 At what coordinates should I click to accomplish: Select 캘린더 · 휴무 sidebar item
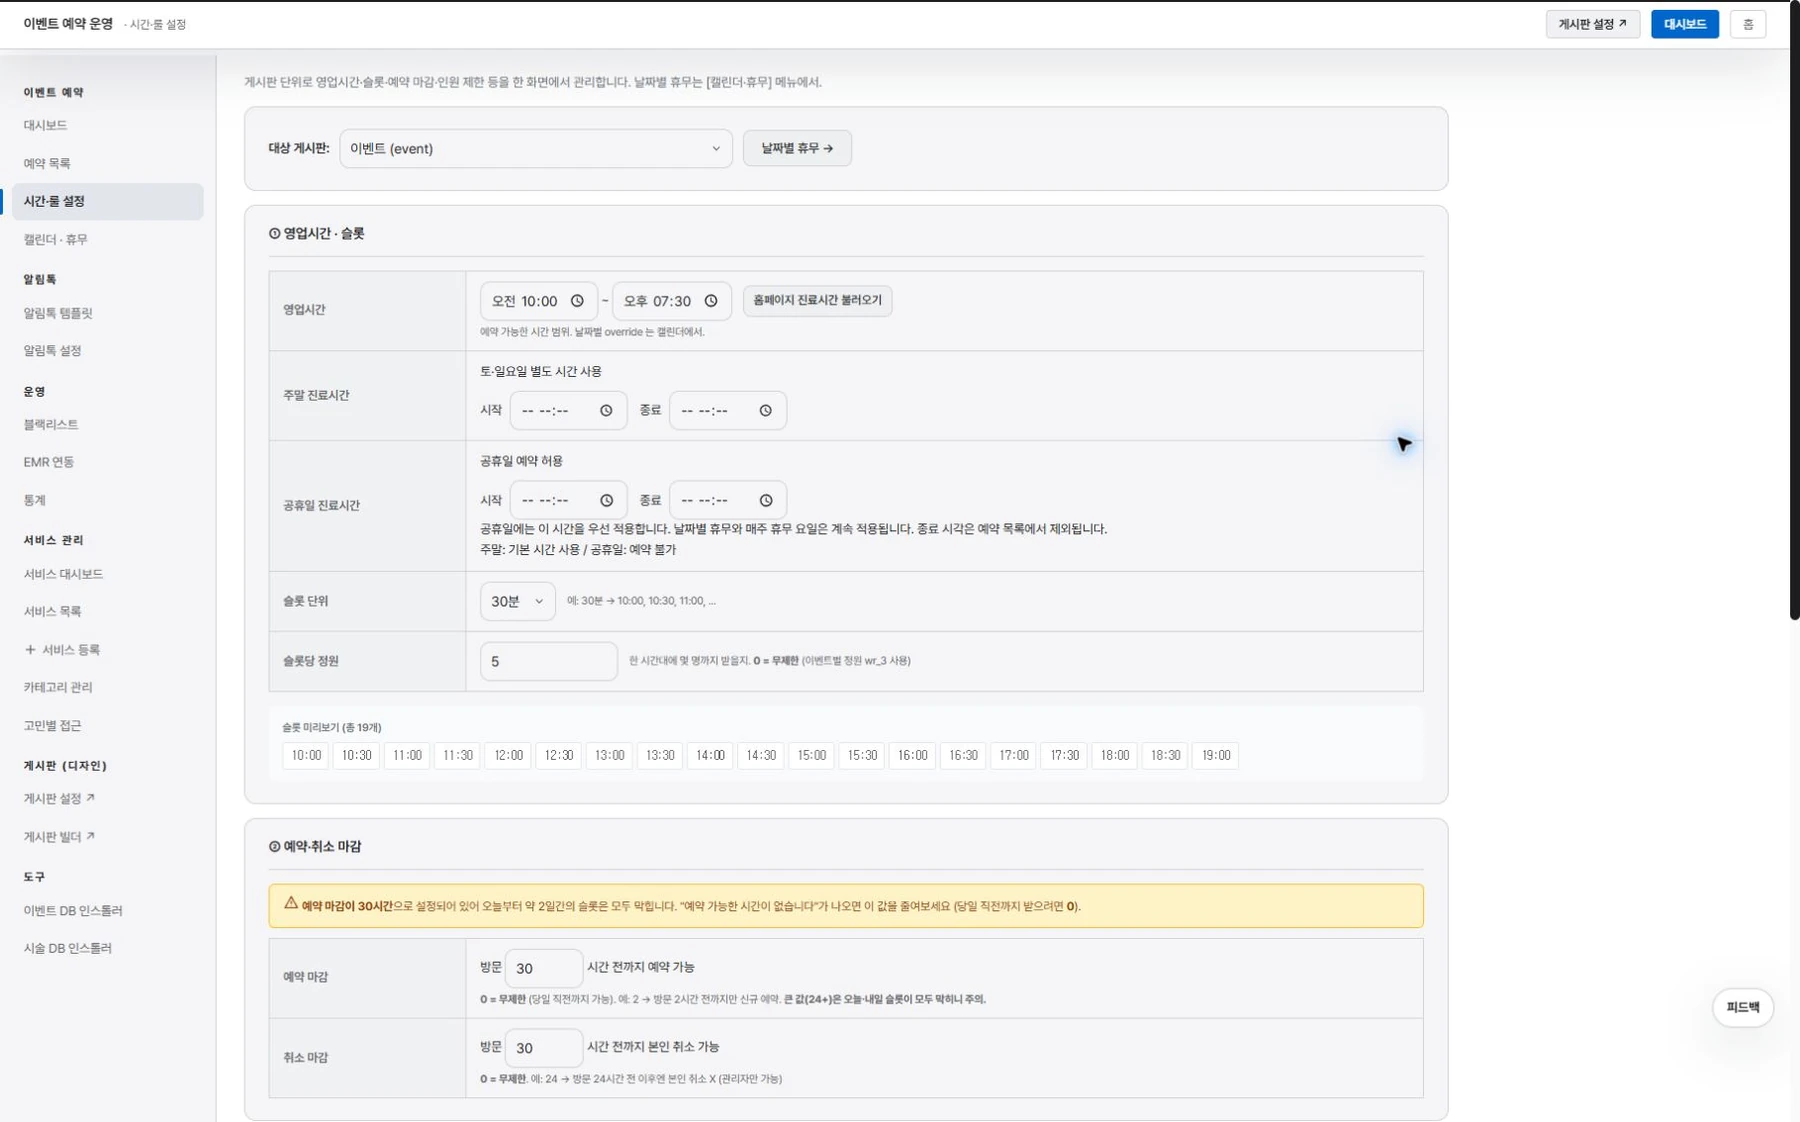click(x=56, y=239)
